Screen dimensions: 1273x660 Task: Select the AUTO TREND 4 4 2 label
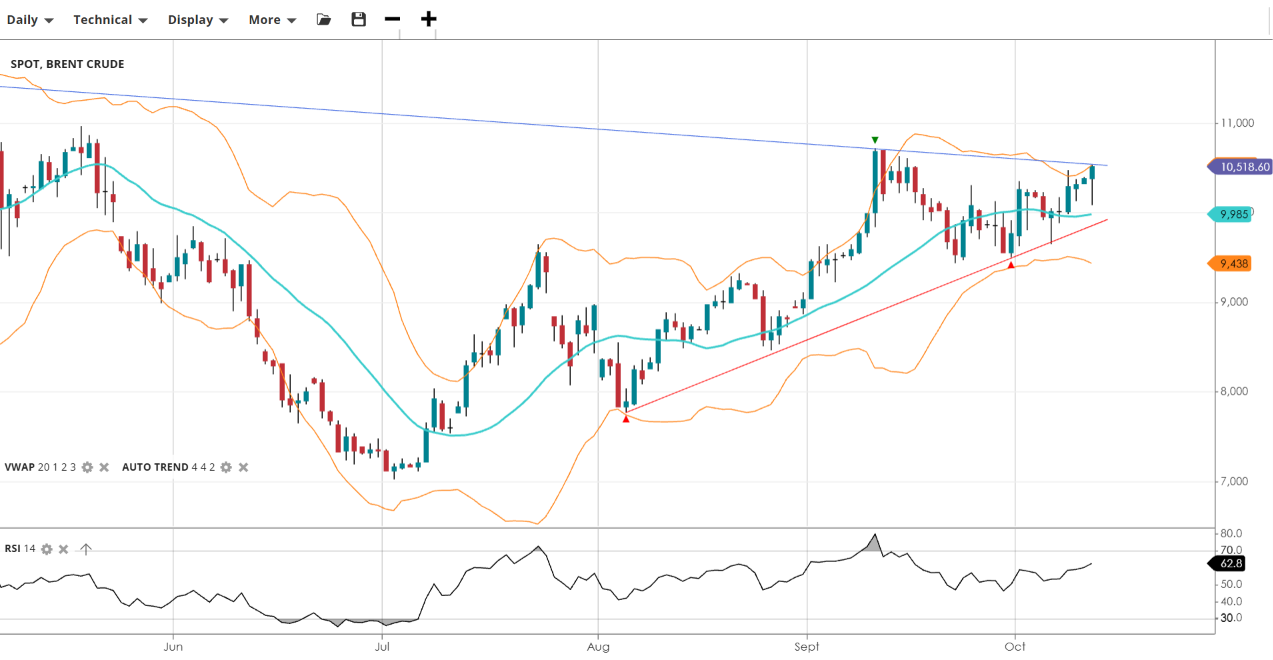click(x=168, y=467)
